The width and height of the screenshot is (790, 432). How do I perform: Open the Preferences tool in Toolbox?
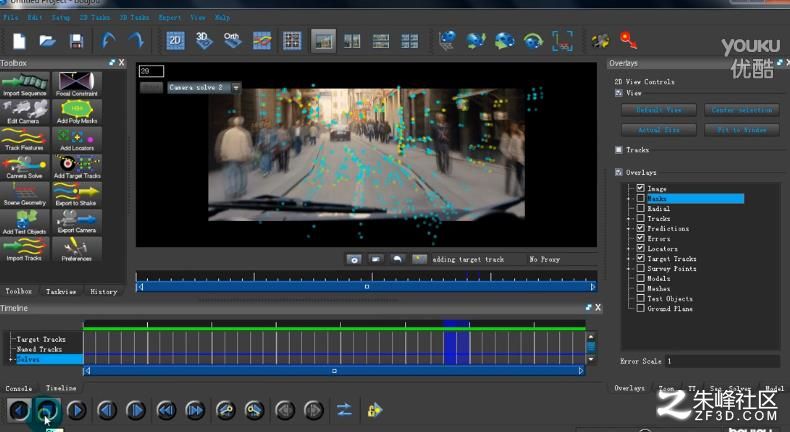[x=77, y=249]
